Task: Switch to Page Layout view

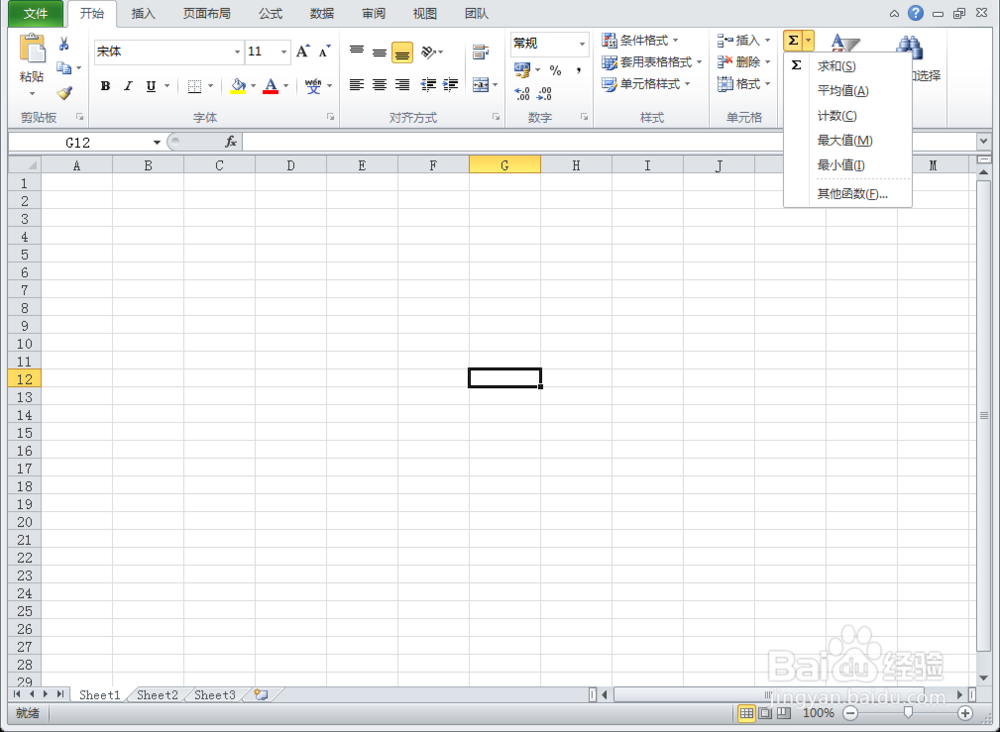Action: [765, 713]
